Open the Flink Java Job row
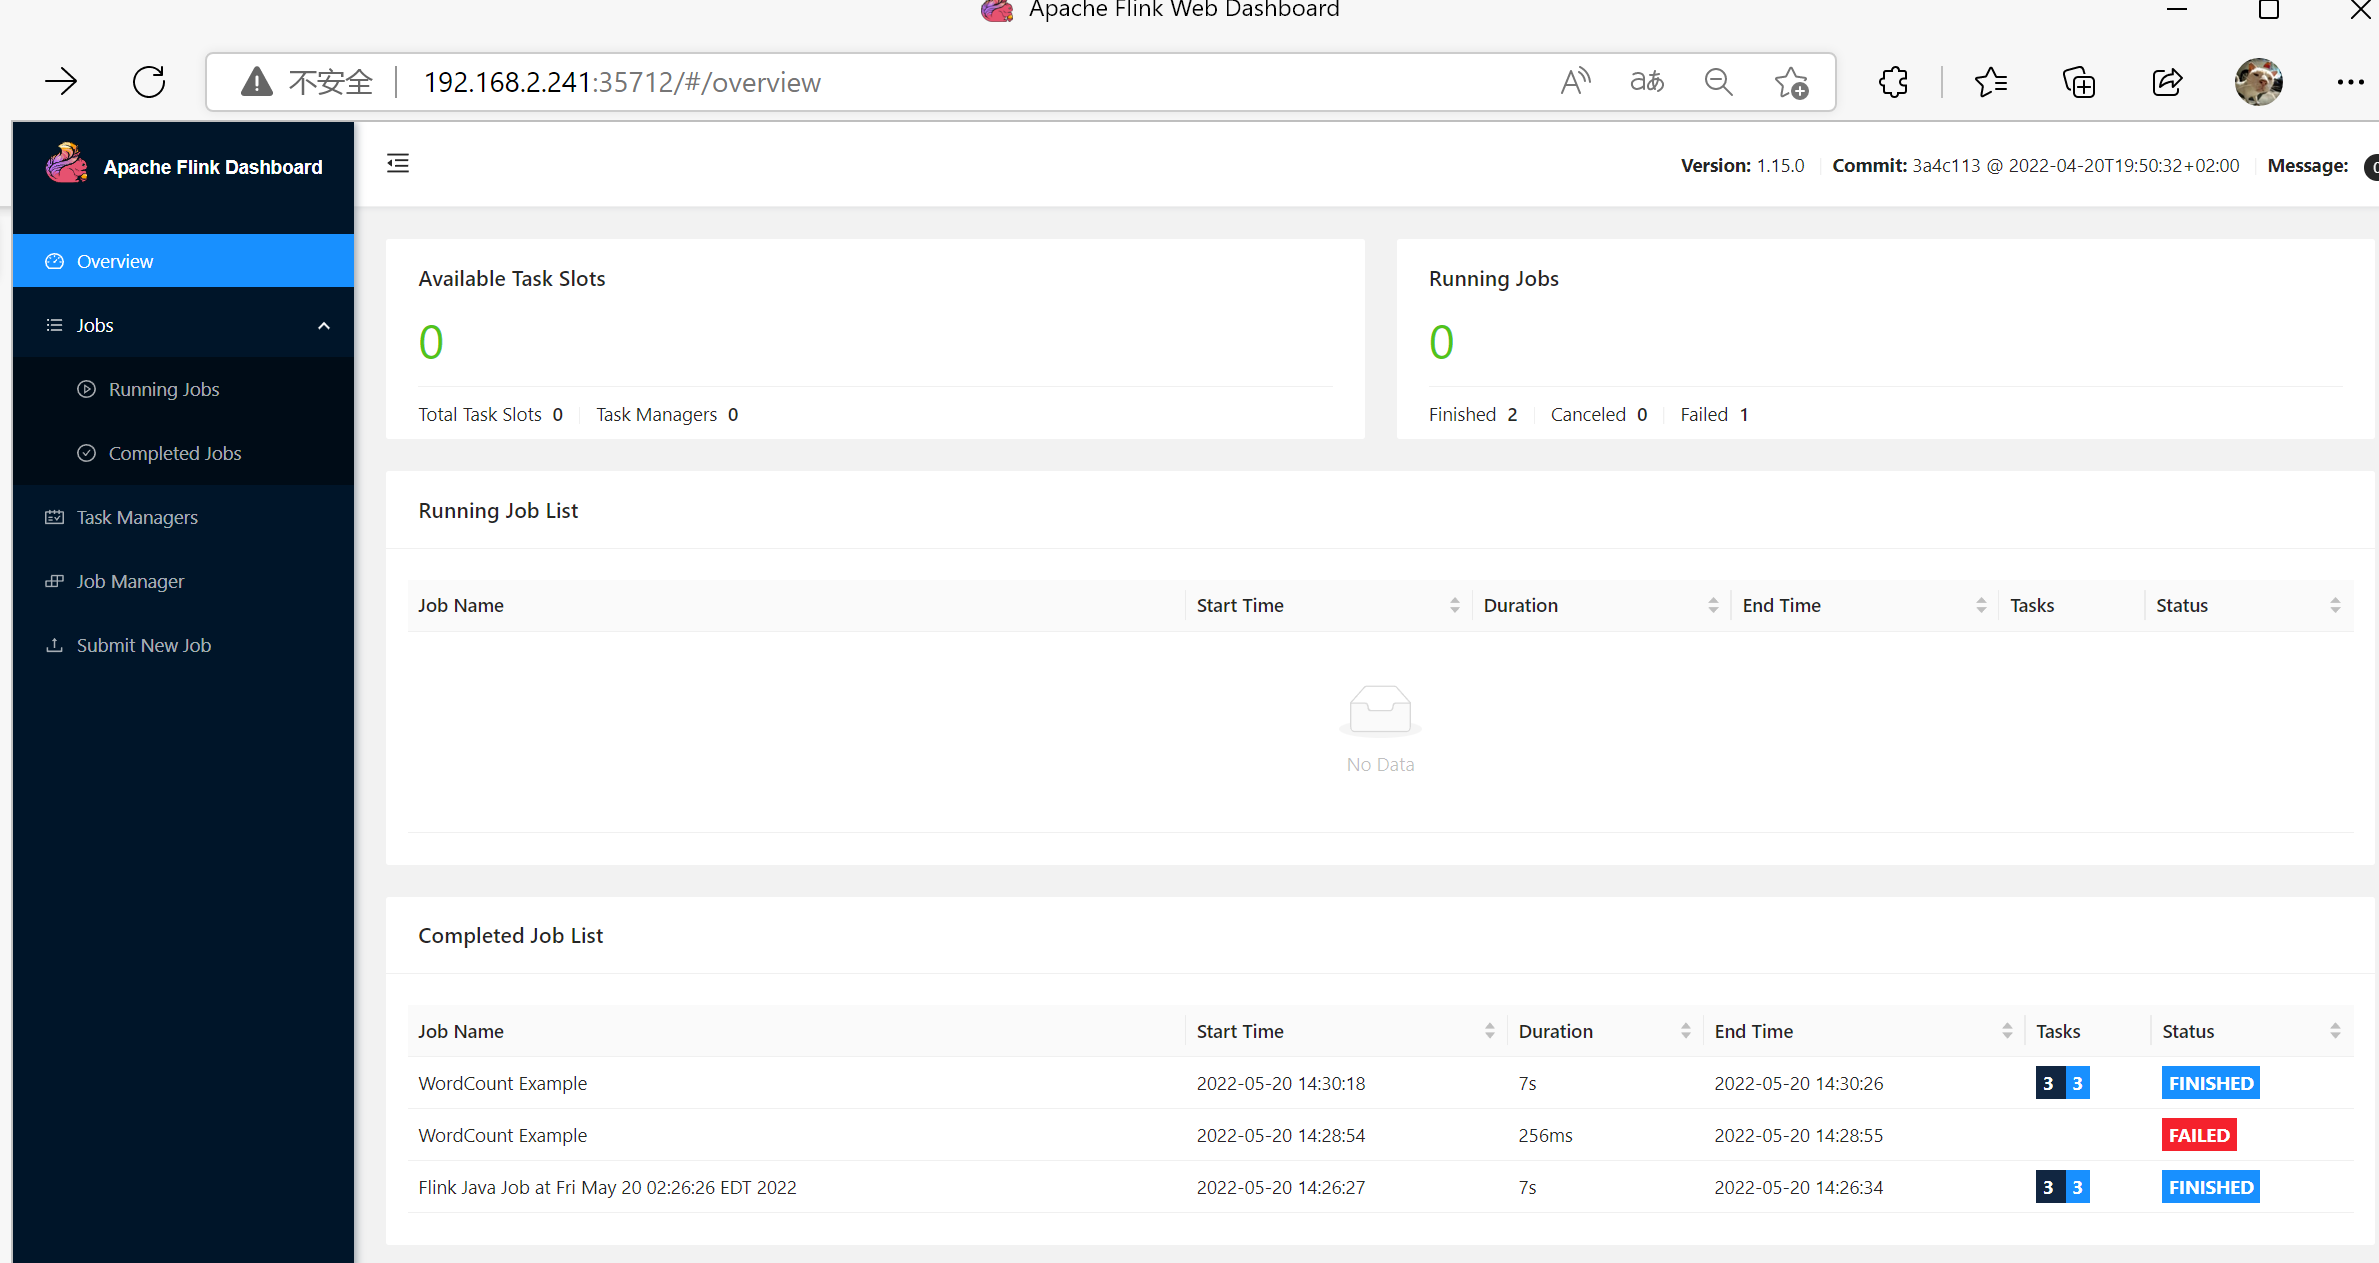 [x=607, y=1188]
